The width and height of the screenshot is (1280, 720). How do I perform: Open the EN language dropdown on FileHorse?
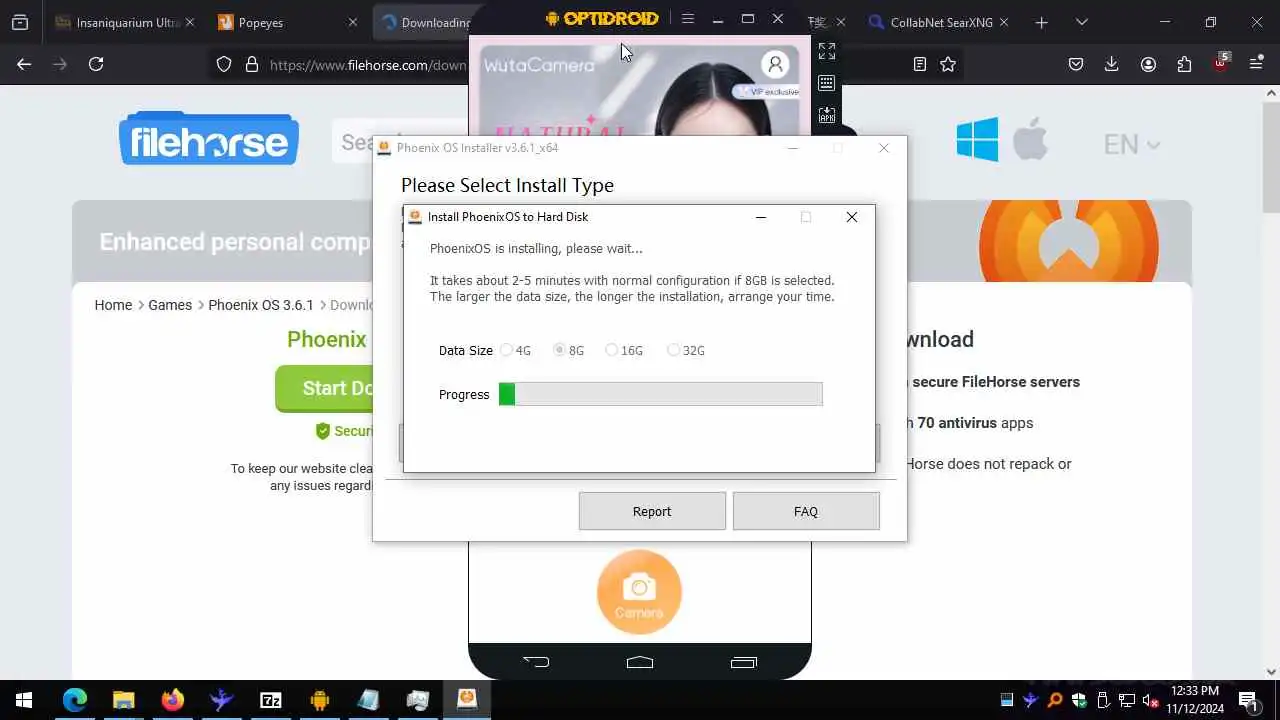(x=1131, y=144)
